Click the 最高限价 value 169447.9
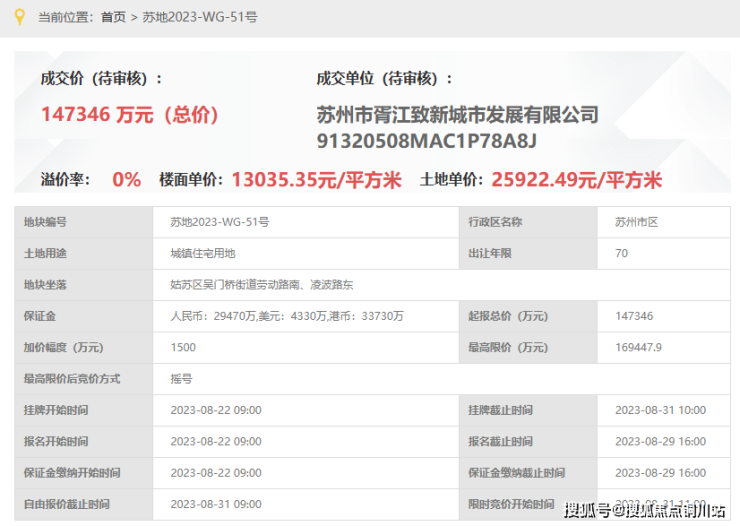This screenshot has height=526, width=740. click(639, 347)
